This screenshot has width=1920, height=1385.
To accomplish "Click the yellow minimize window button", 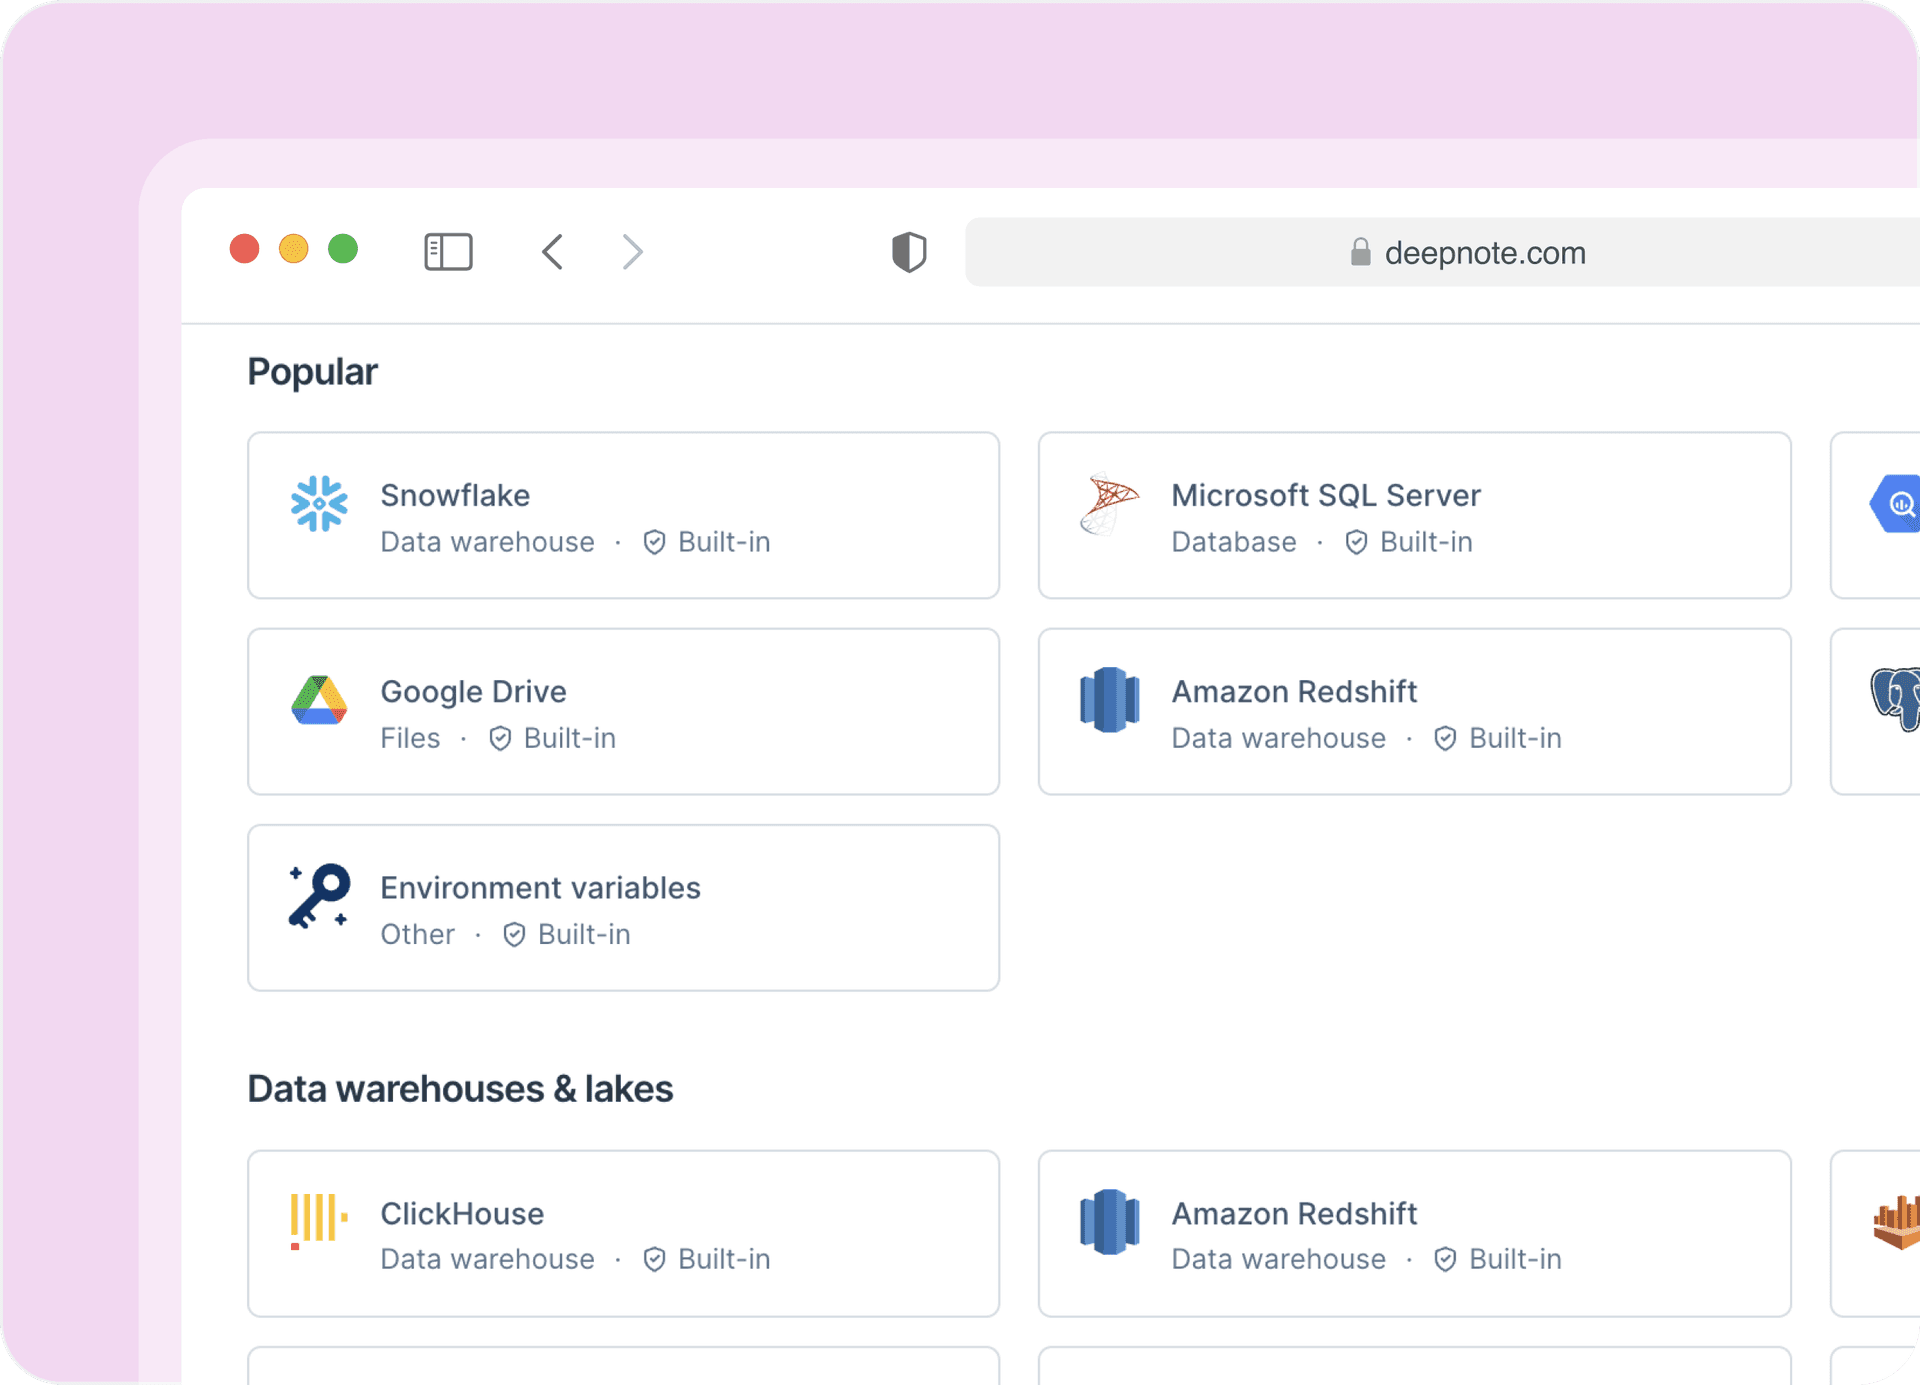I will click(x=293, y=248).
